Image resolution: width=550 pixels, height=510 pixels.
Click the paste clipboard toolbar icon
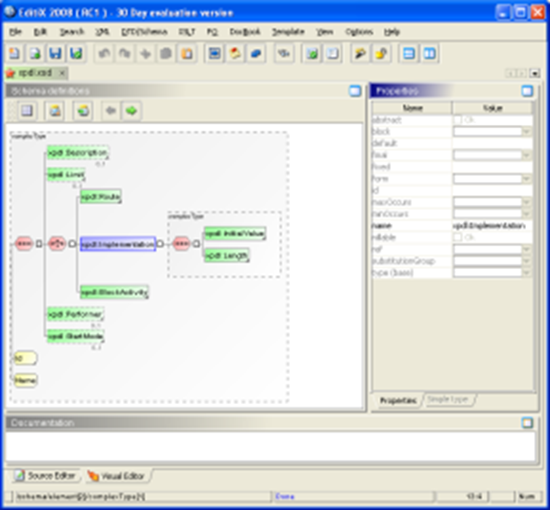pos(187,53)
